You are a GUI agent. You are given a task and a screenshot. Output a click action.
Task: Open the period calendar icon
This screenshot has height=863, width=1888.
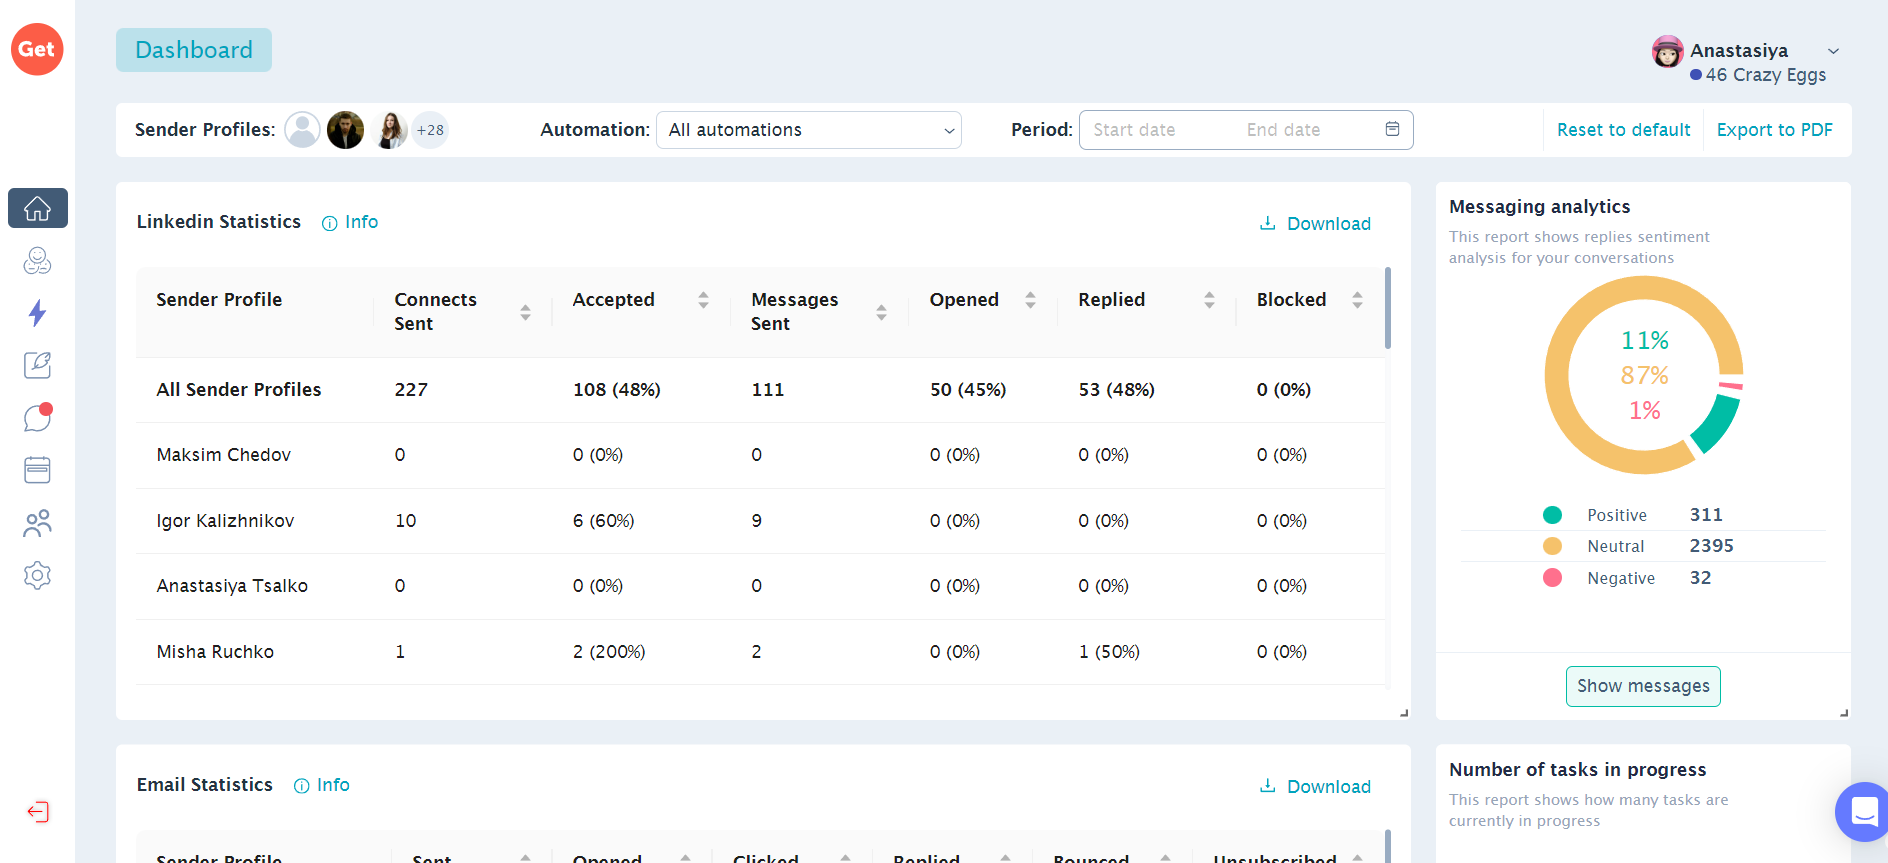tap(1392, 129)
